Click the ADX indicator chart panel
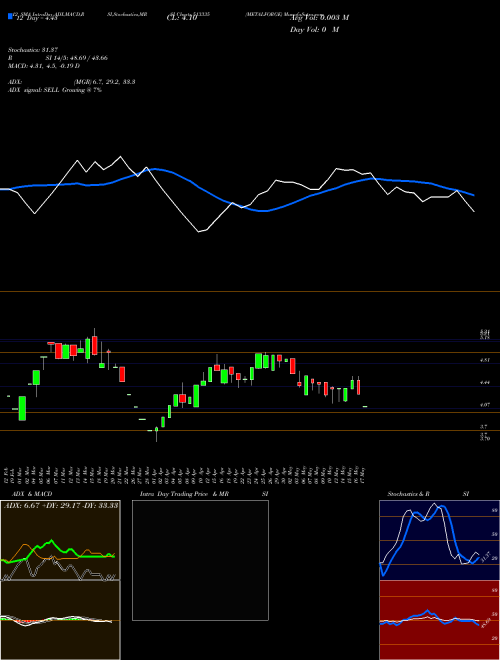The image size is (500, 660). click(x=60, y=540)
